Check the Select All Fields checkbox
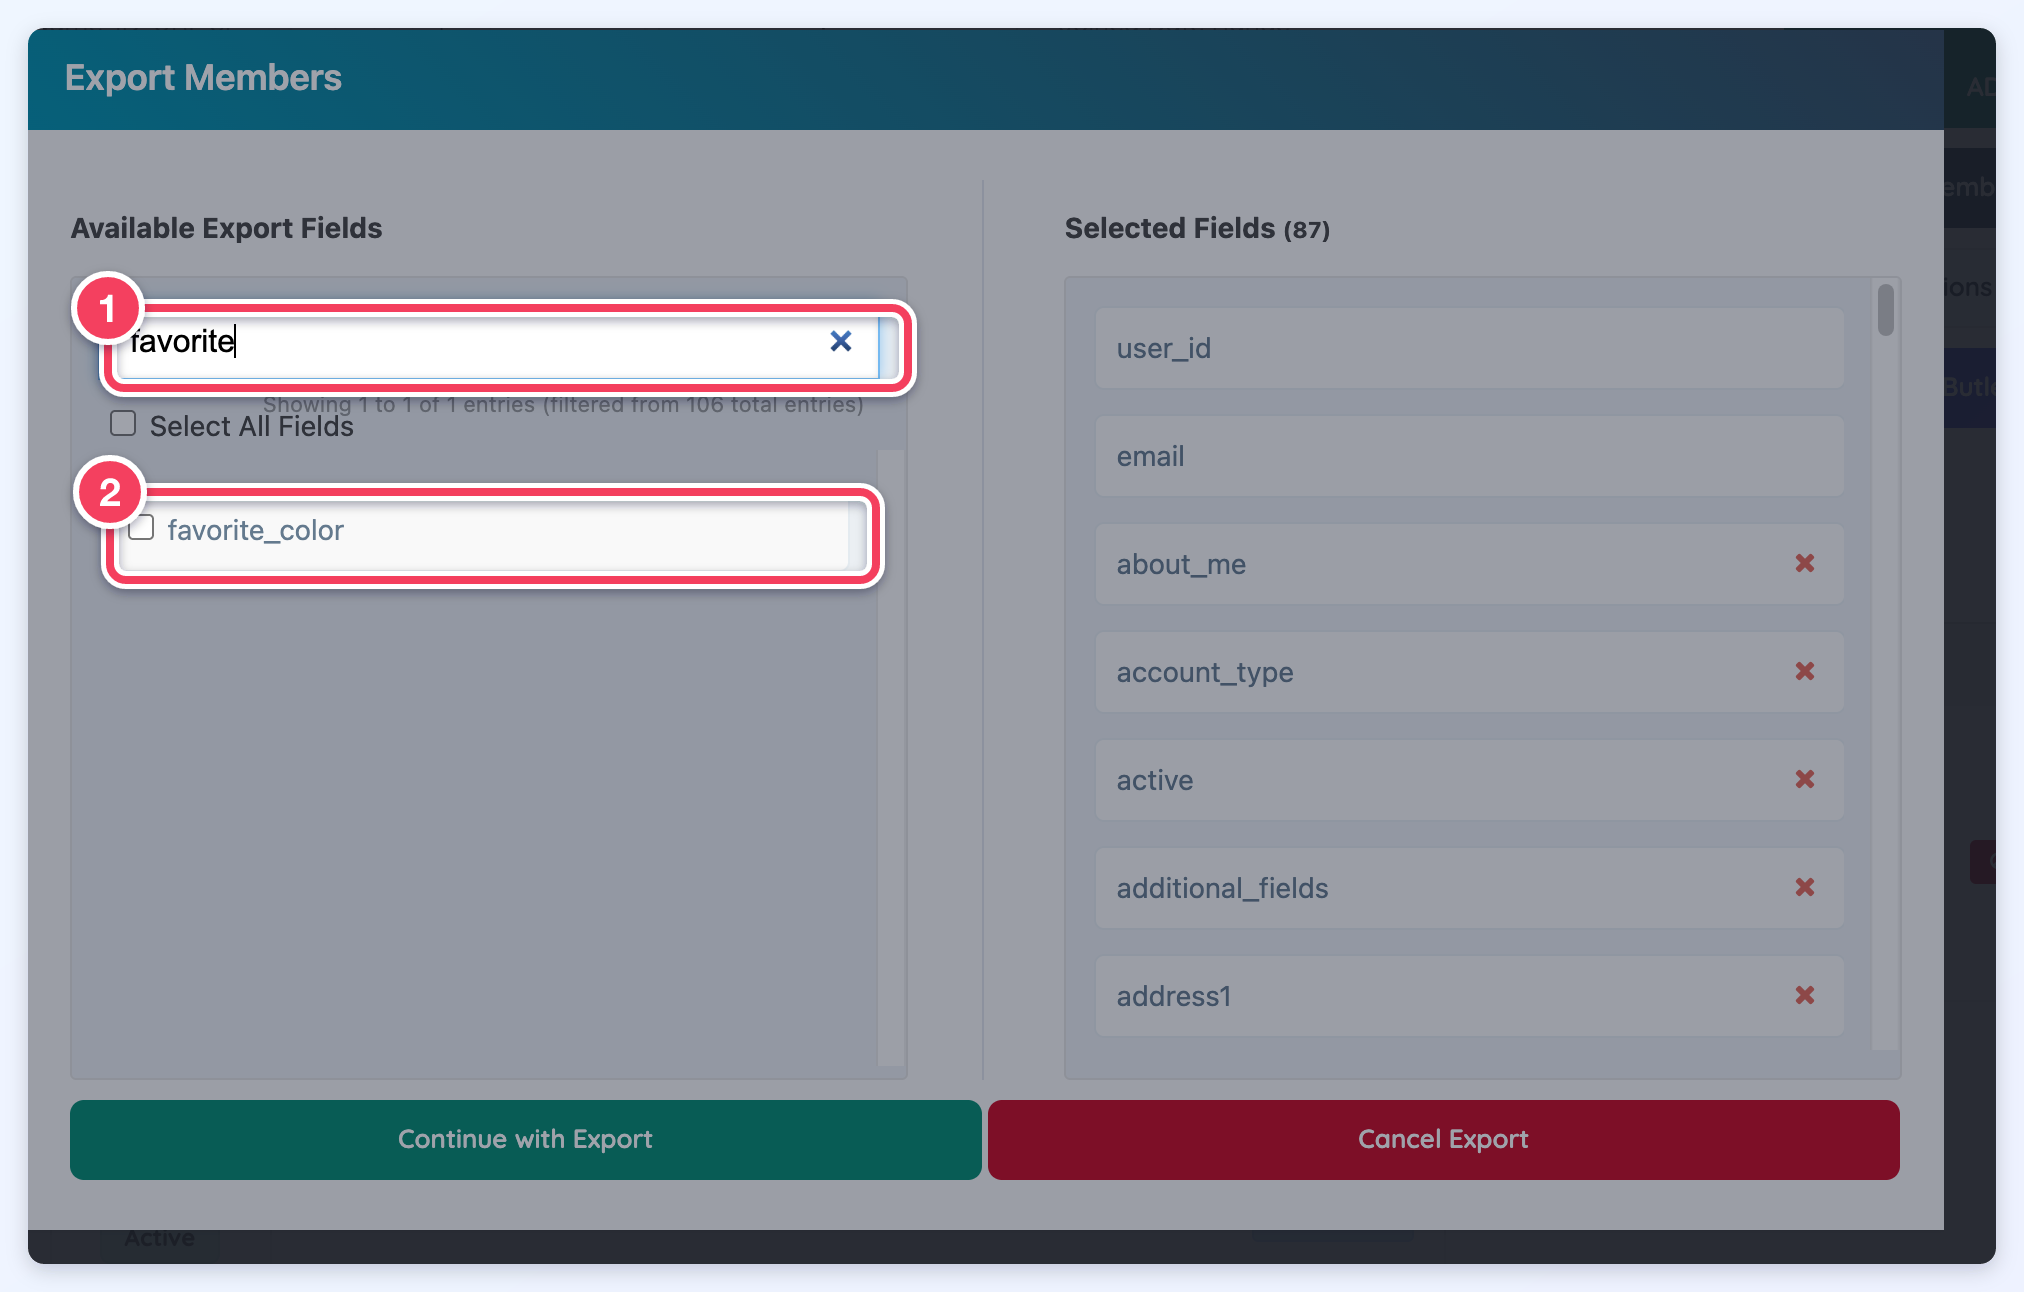The height and width of the screenshot is (1292, 2024). coord(123,424)
